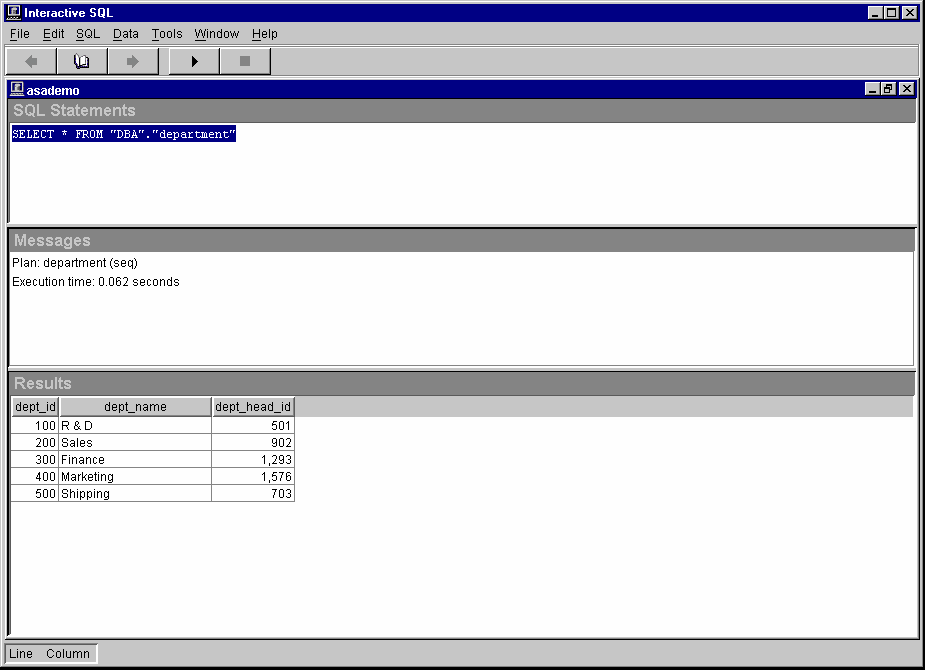Select the dept_id column header
The image size is (925, 670).
(35, 407)
